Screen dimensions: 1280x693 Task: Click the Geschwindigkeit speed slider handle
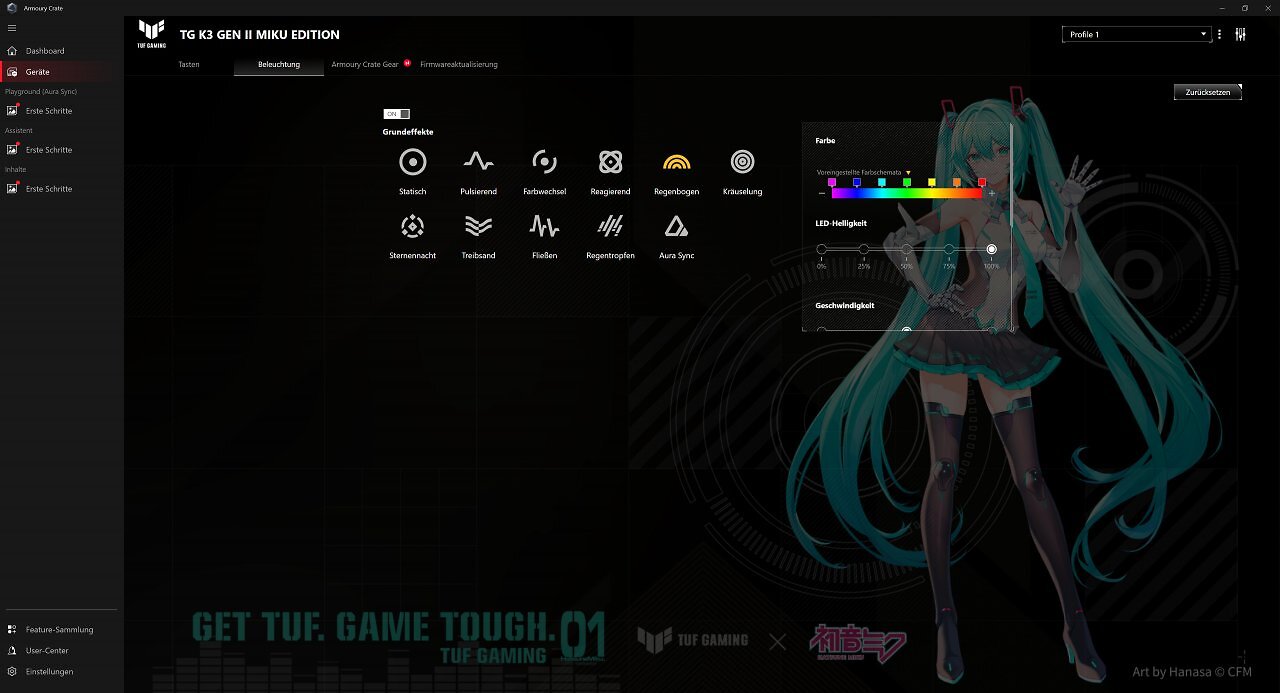pyautogui.click(x=906, y=330)
